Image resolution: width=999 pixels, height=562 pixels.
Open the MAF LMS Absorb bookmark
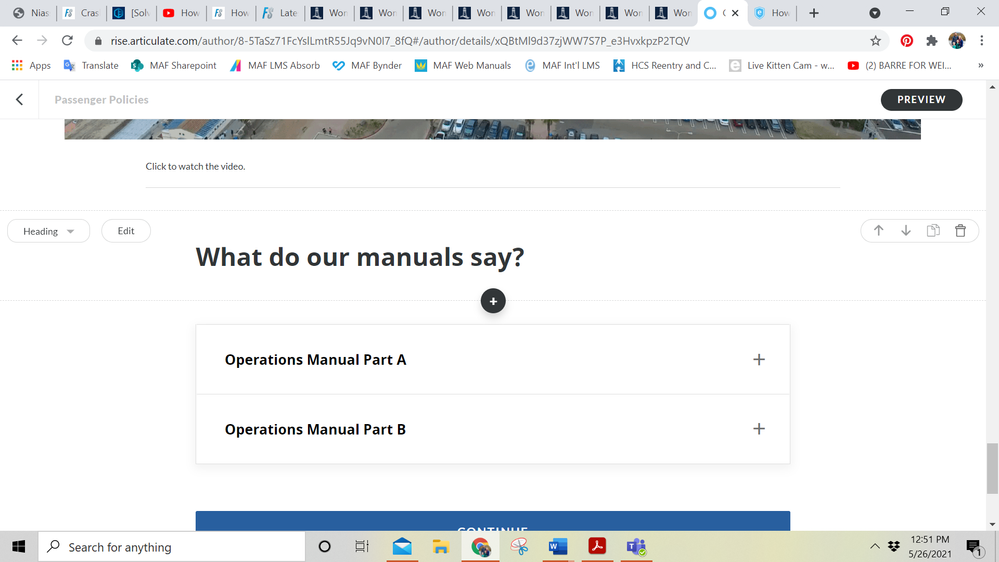click(x=275, y=65)
